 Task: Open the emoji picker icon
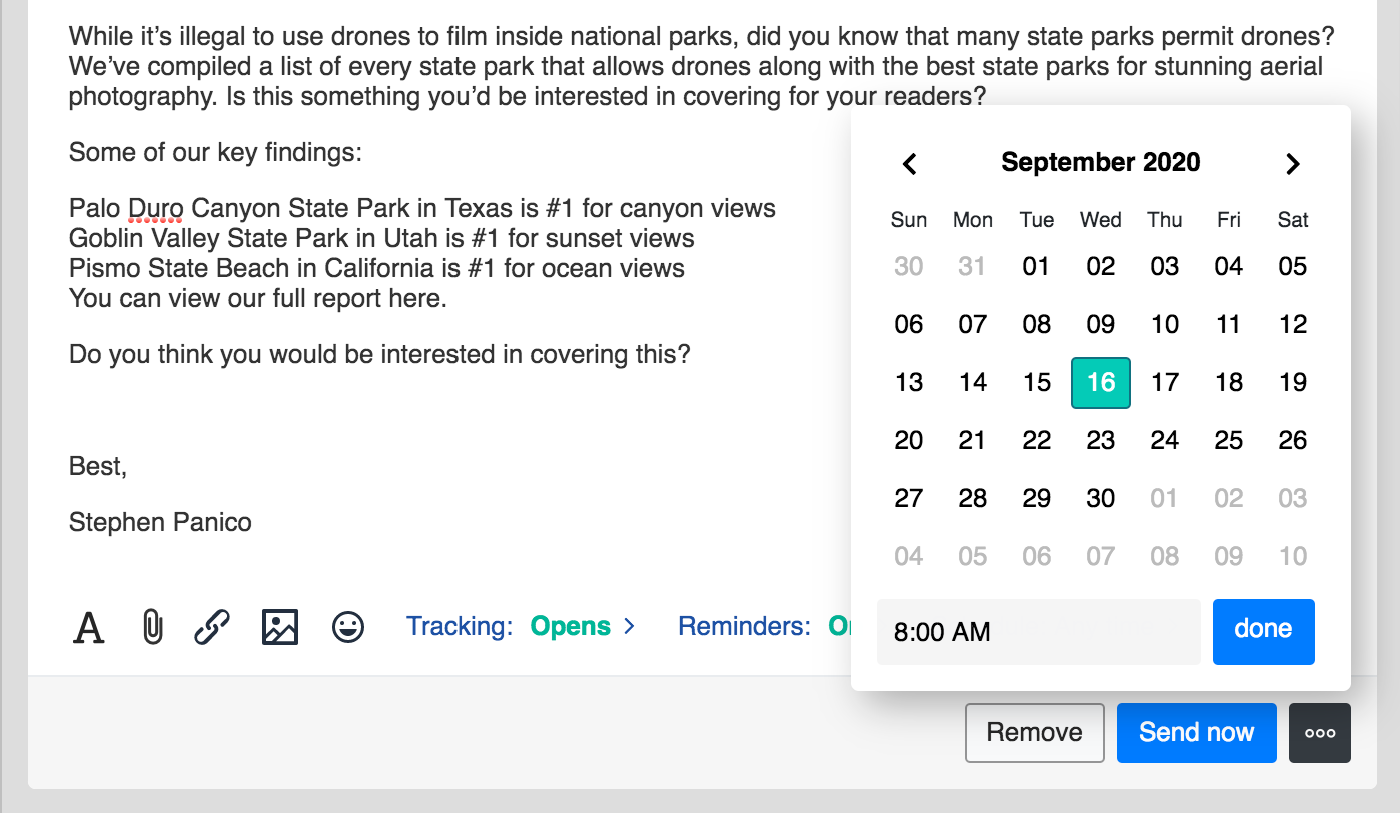click(348, 628)
